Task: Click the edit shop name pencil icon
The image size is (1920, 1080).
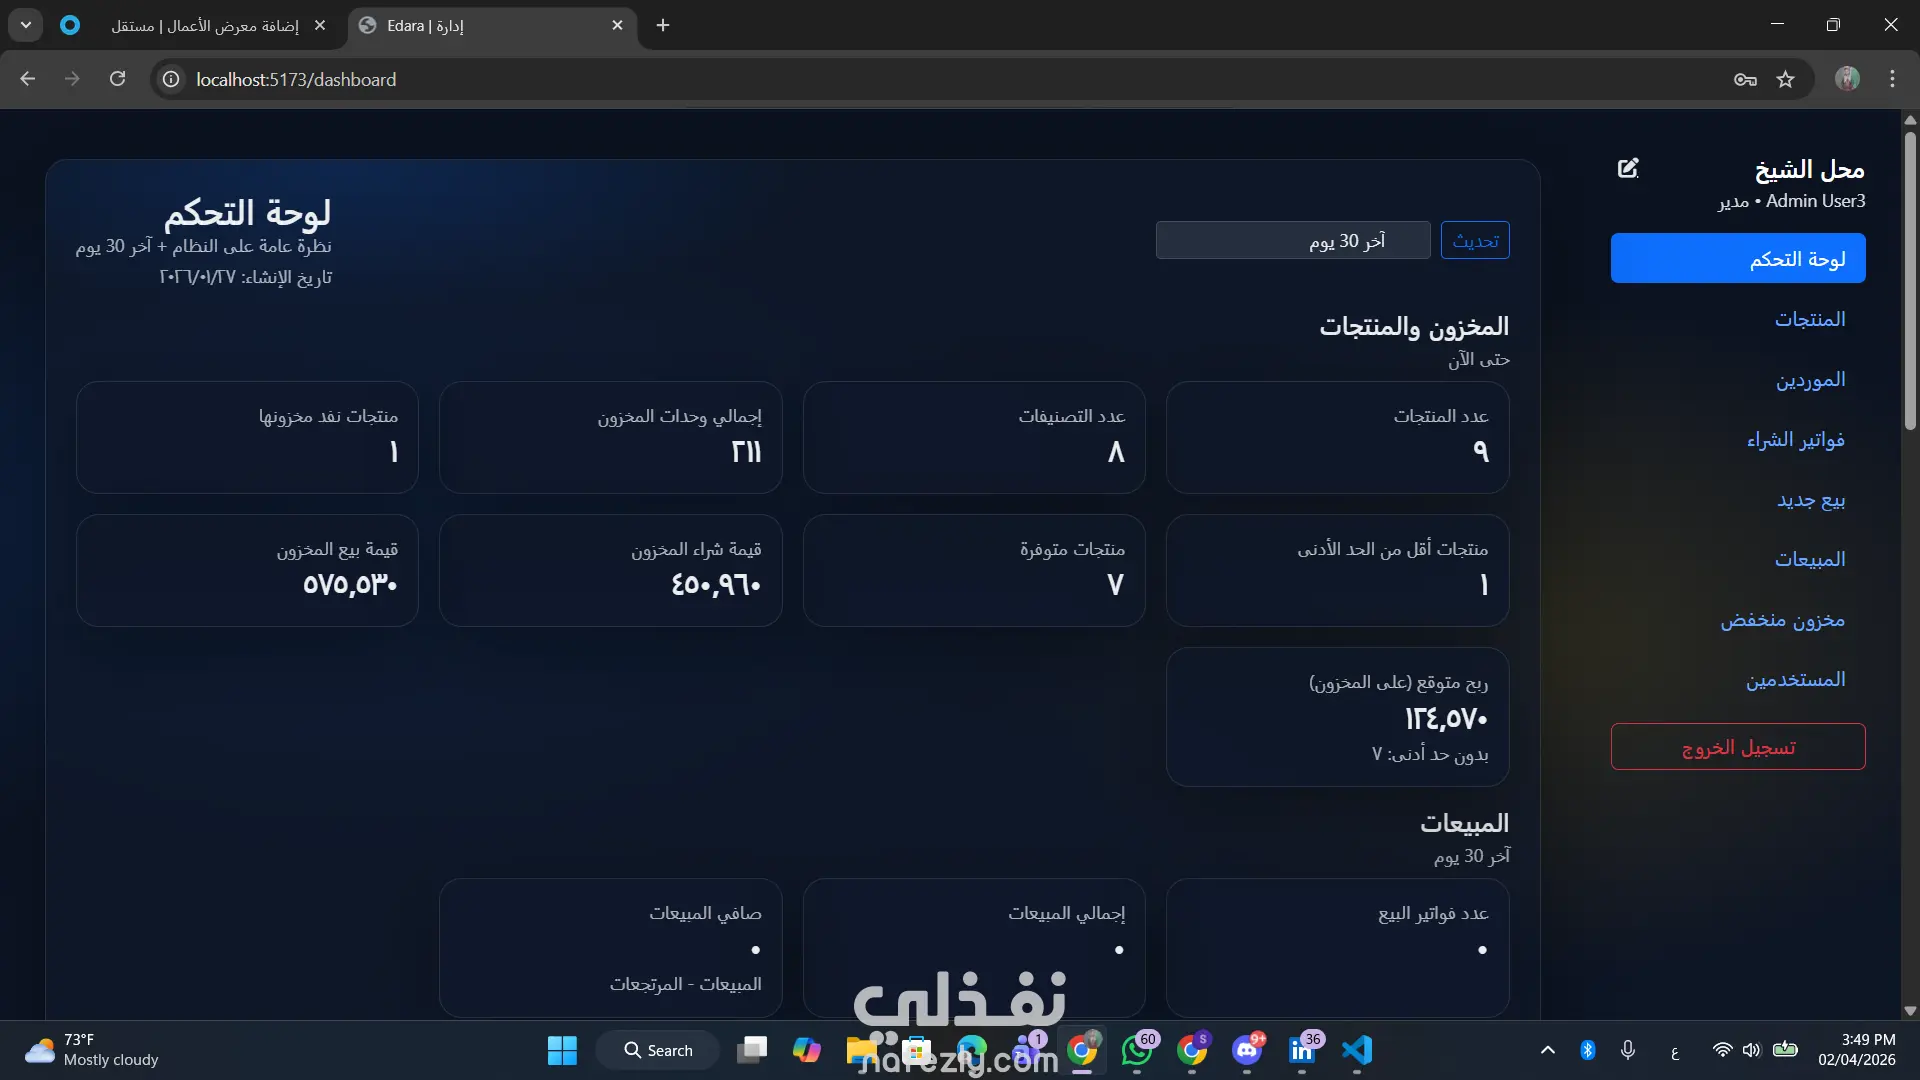Action: coord(1628,168)
